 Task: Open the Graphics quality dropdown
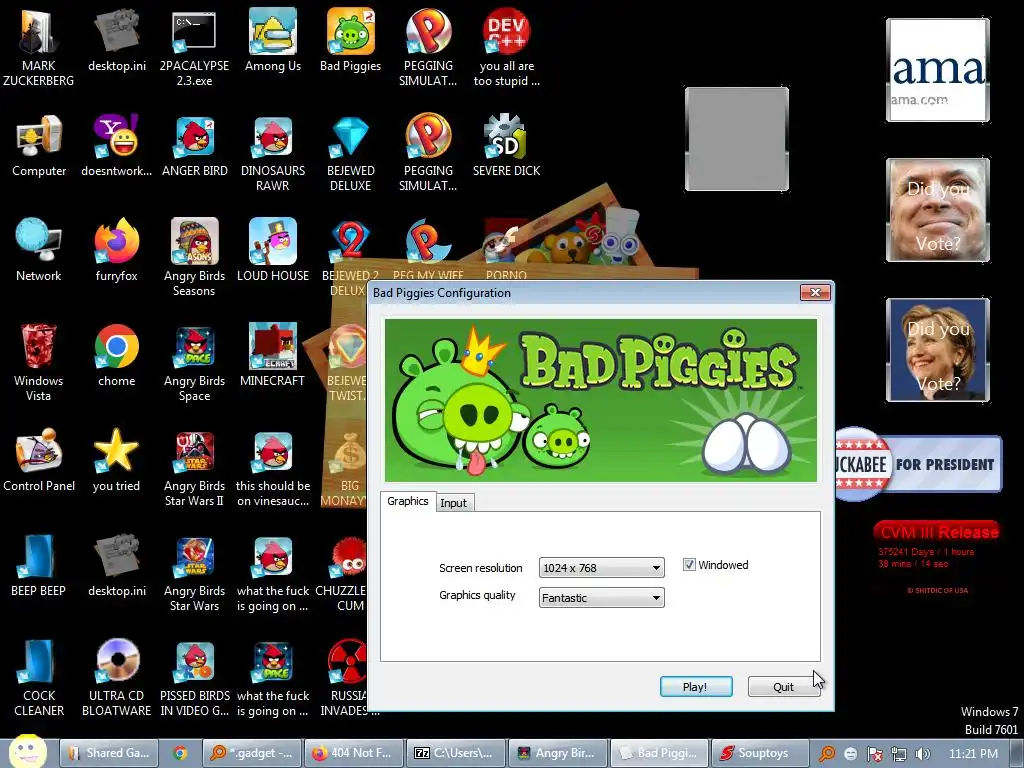click(601, 598)
